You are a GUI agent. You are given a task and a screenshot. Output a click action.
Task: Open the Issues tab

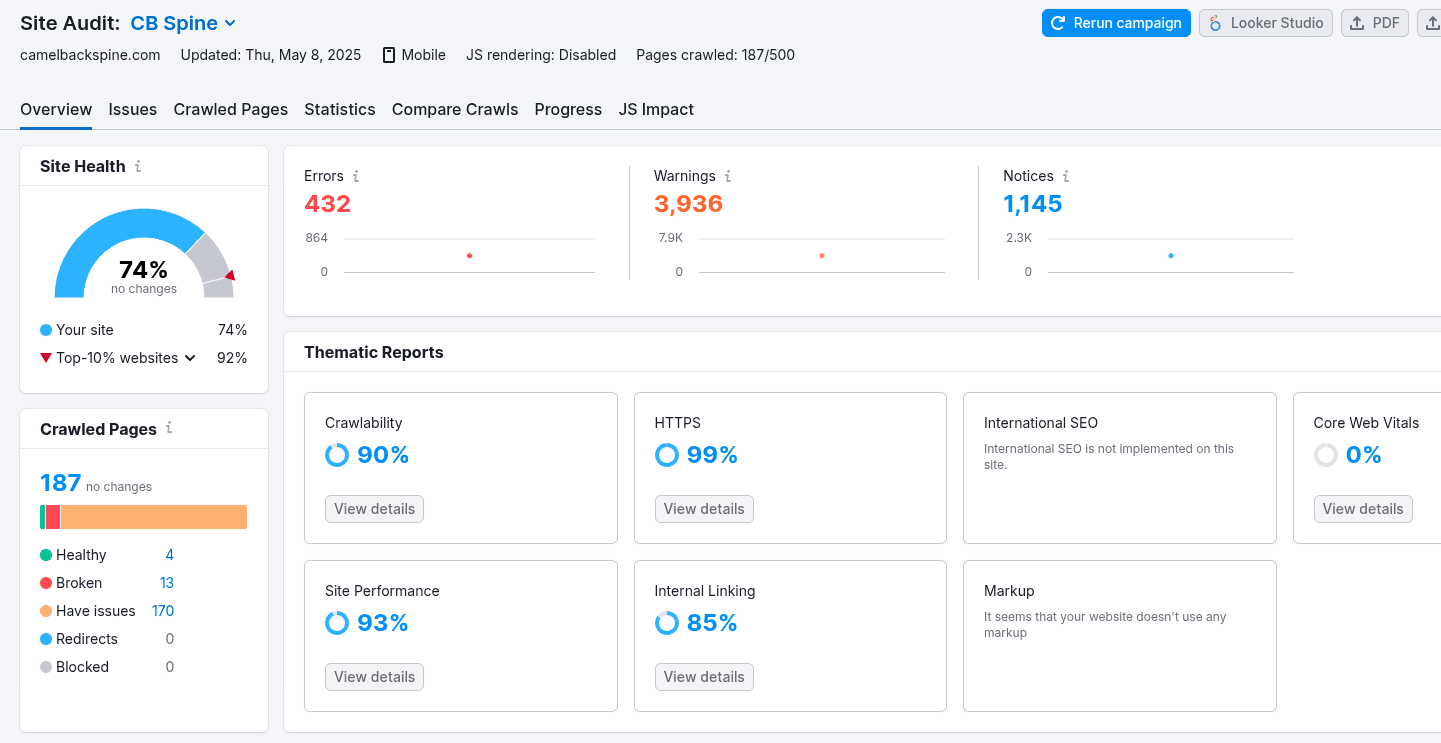coord(133,109)
